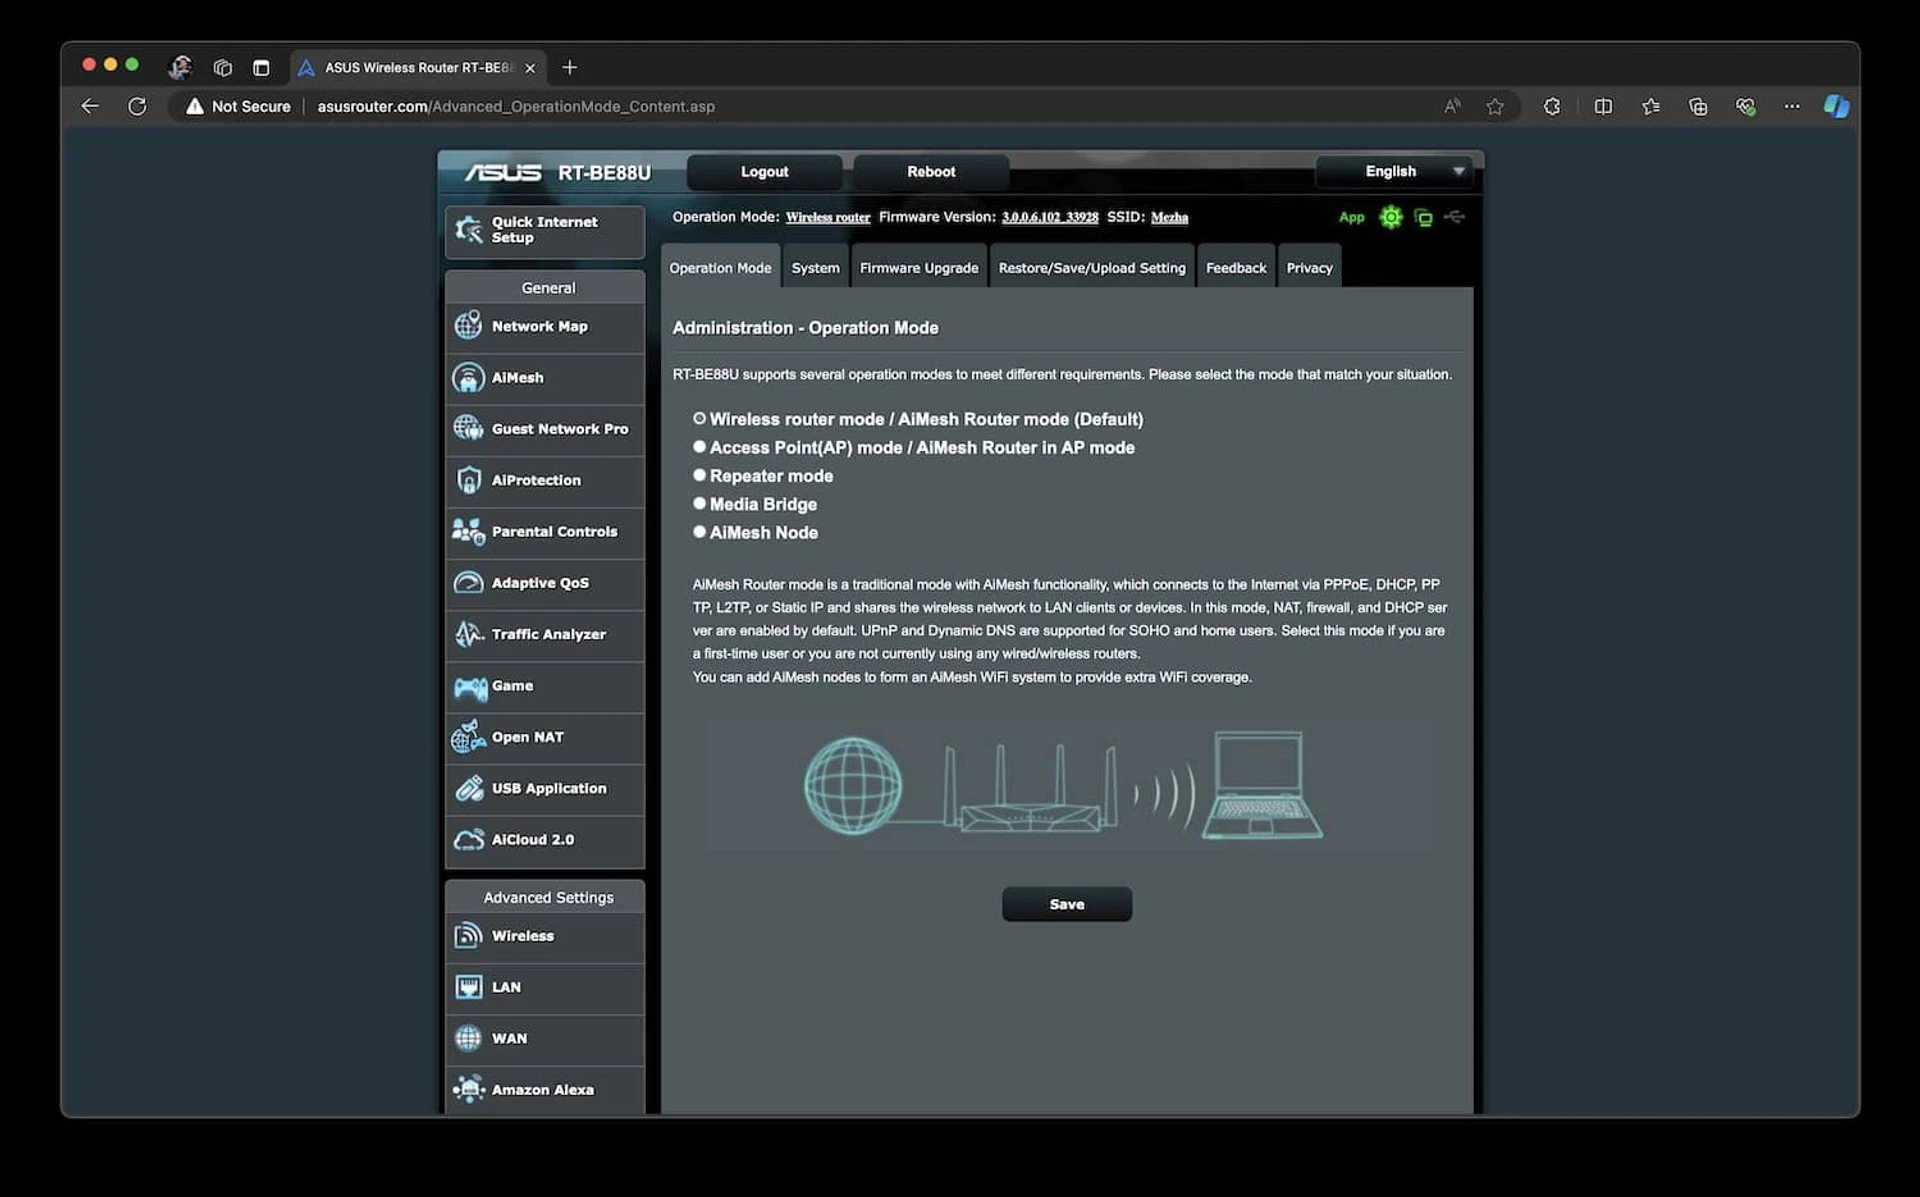Click Guest Network Pro icon
The width and height of the screenshot is (1920, 1197).
468,428
